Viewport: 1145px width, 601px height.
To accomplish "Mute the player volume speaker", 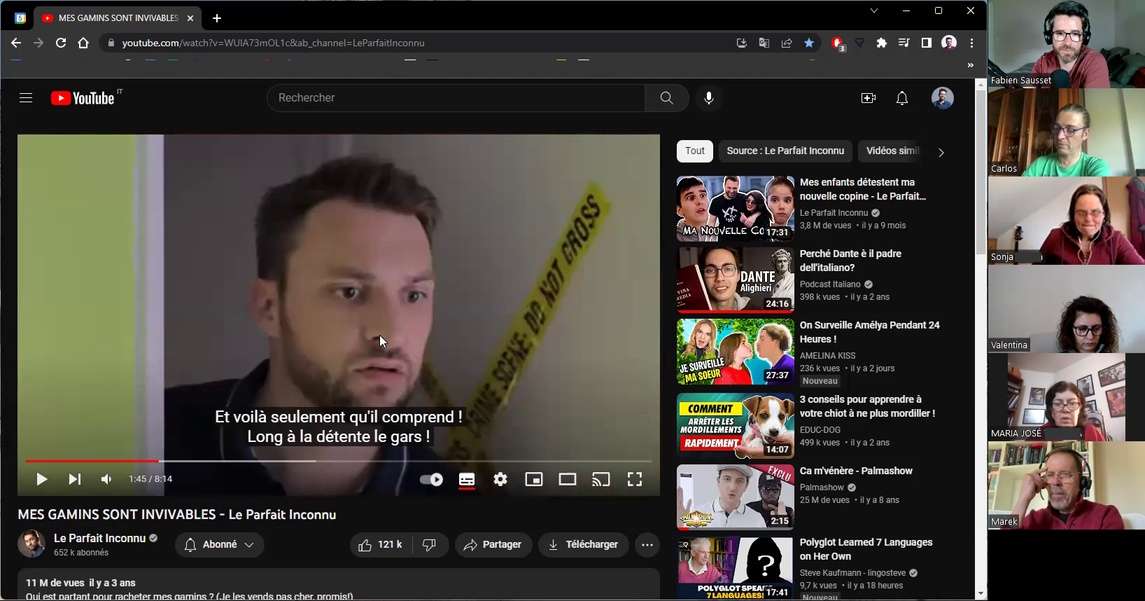I will point(107,479).
